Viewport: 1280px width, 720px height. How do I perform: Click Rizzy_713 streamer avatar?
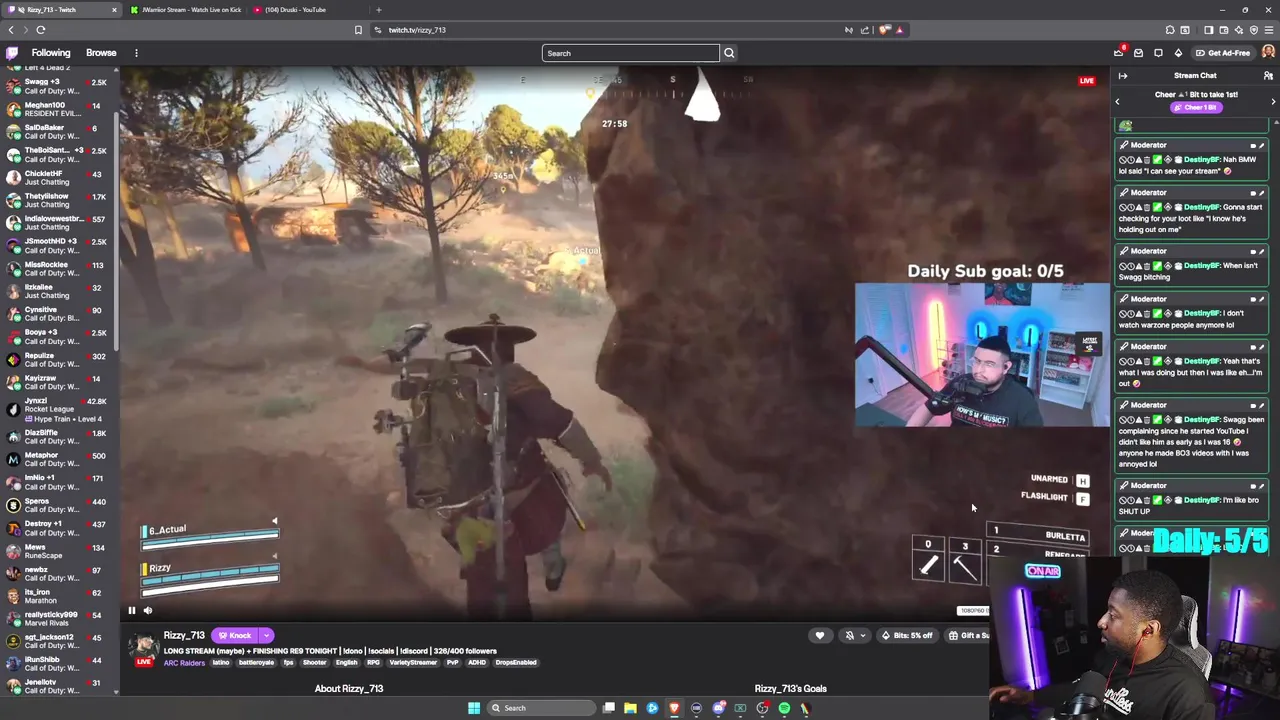(x=144, y=645)
